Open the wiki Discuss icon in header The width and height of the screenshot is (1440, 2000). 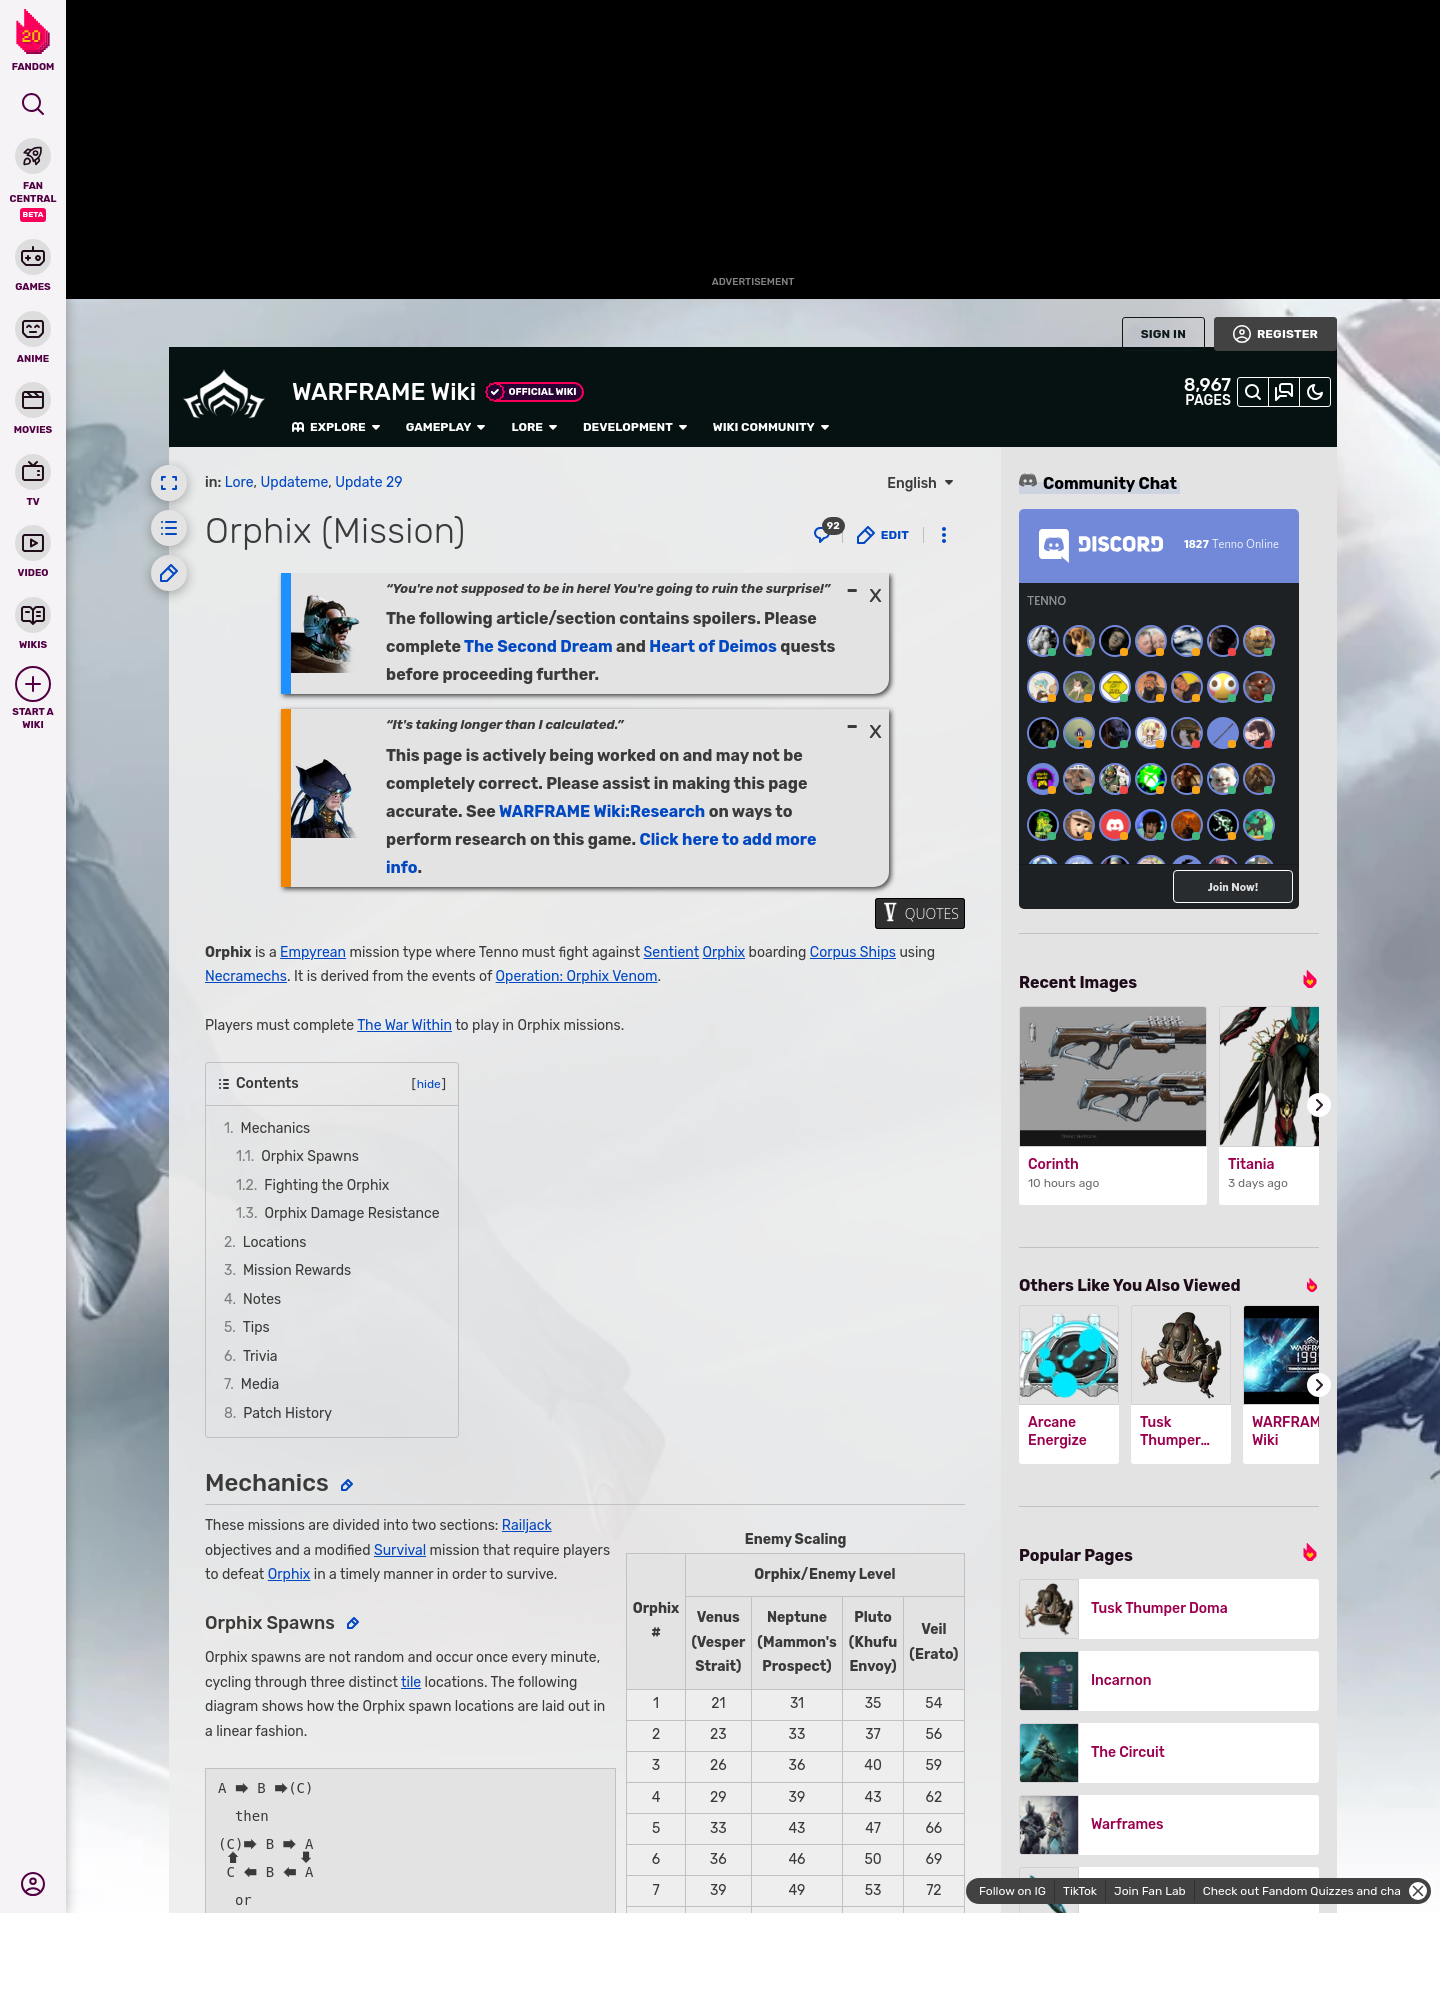click(x=1284, y=392)
